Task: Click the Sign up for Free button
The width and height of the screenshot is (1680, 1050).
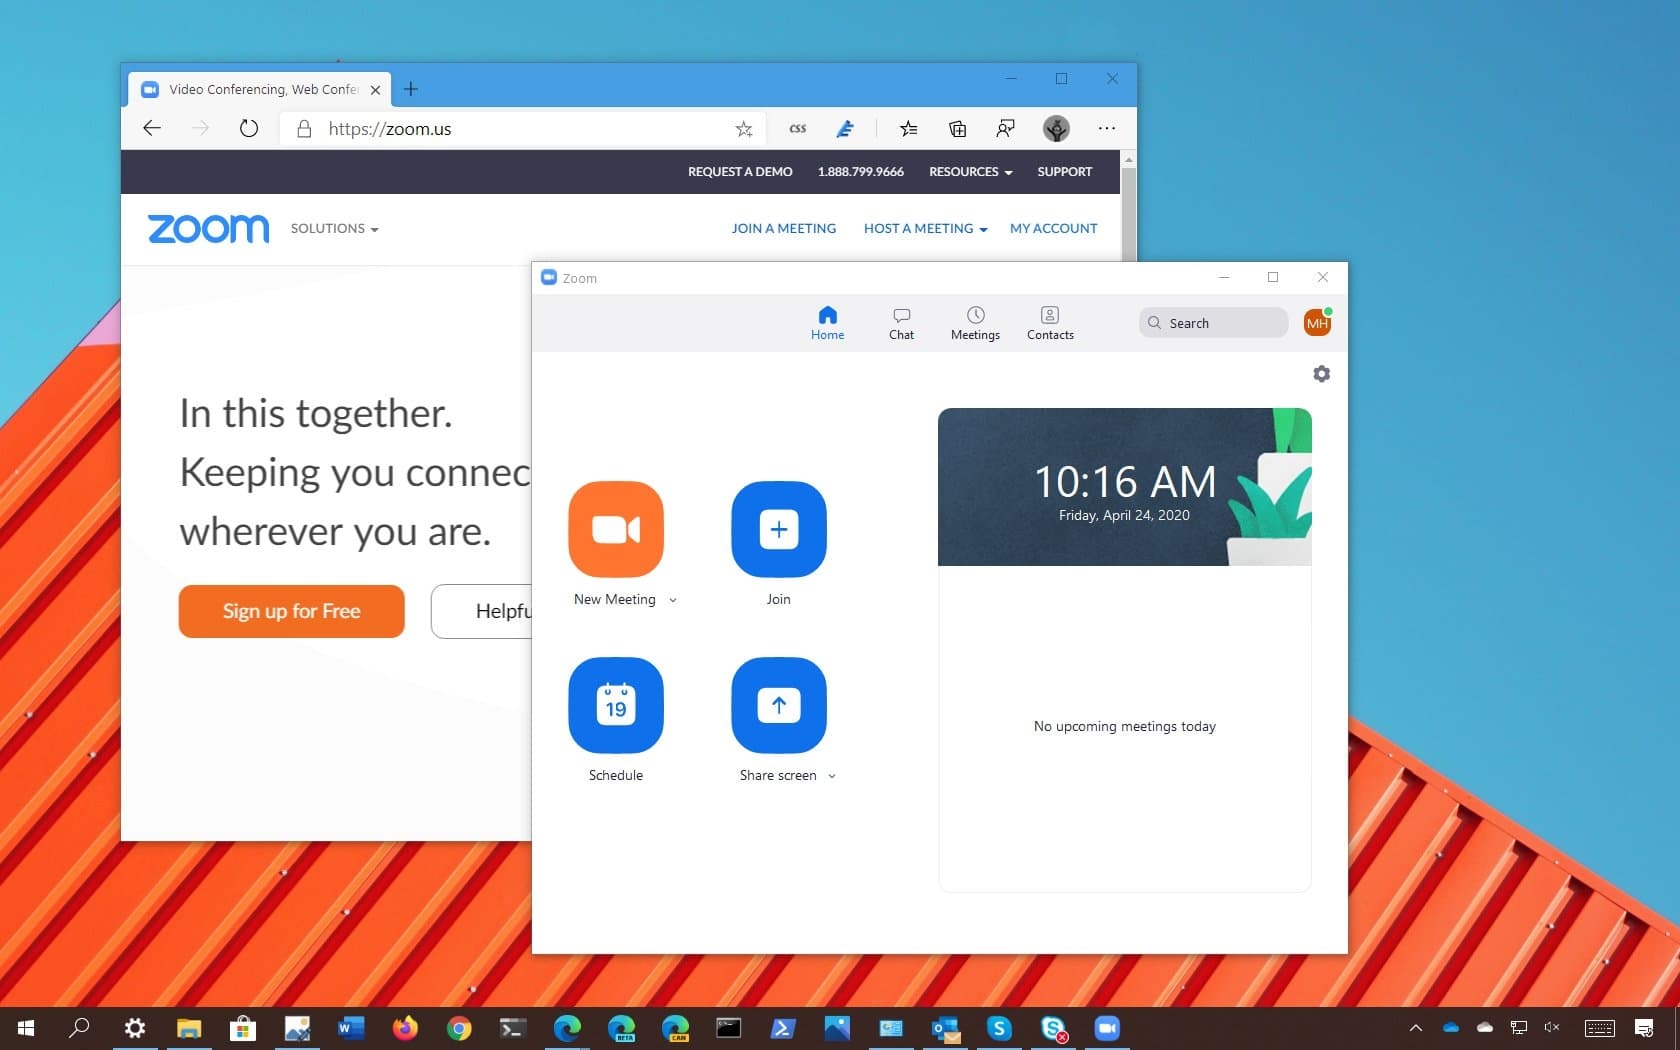Action: [x=291, y=611]
